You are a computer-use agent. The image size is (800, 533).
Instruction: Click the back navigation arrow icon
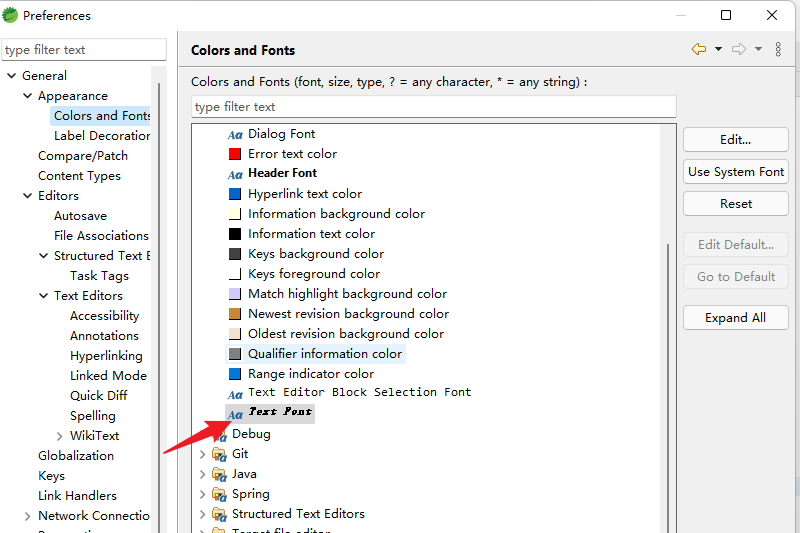click(x=698, y=49)
